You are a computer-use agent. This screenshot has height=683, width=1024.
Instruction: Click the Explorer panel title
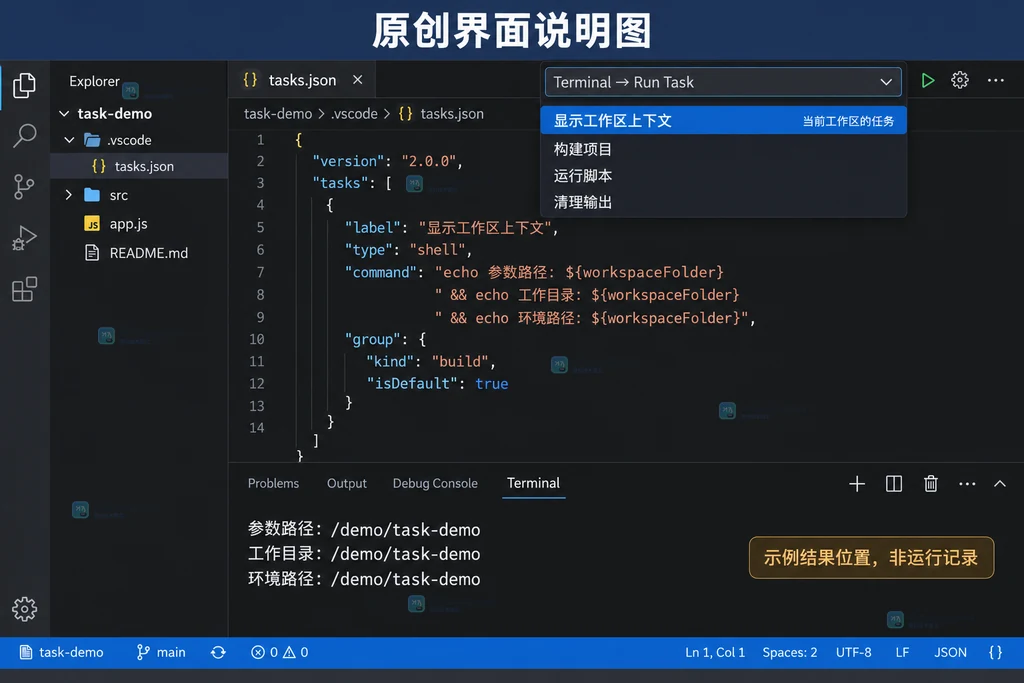[x=95, y=82]
